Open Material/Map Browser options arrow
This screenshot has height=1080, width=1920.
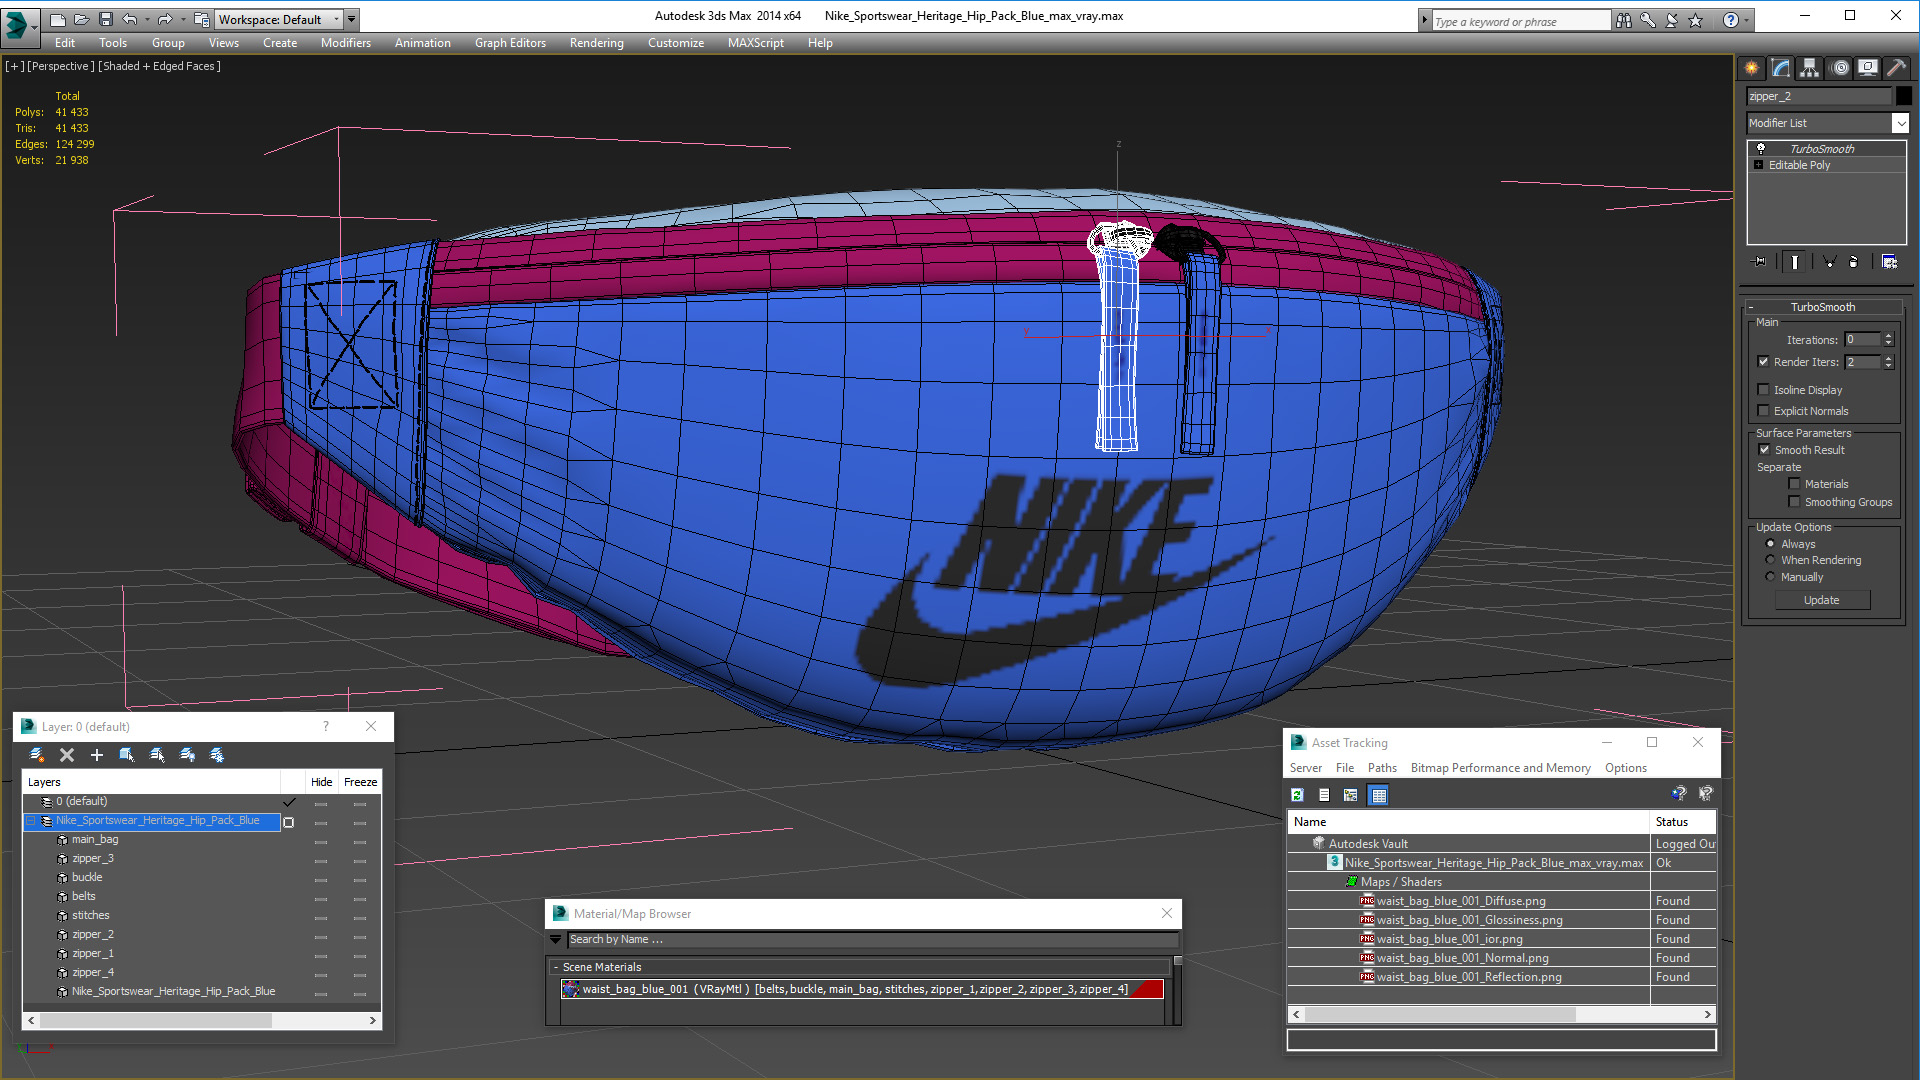click(556, 940)
